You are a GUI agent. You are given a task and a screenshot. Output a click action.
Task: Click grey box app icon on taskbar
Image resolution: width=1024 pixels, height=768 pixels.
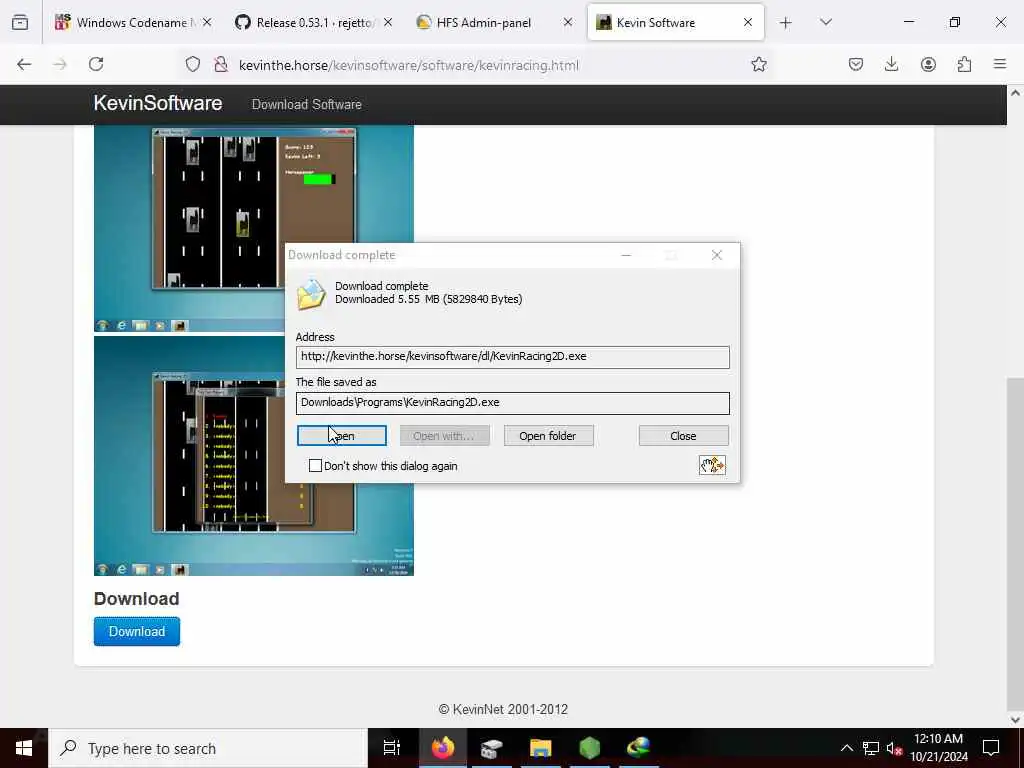[x=491, y=748]
